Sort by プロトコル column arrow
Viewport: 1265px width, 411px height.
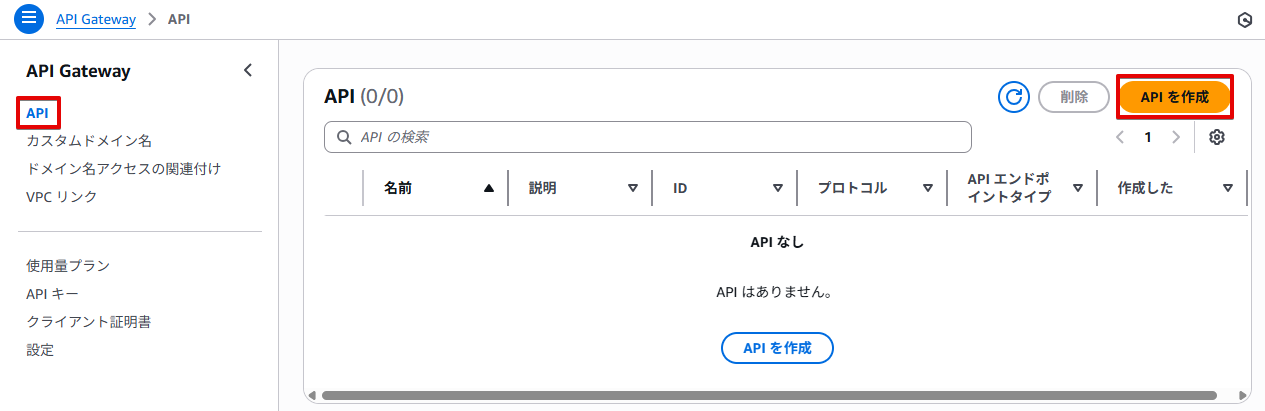(927, 188)
